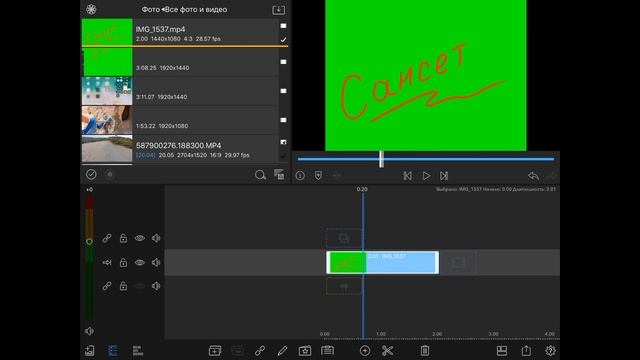Click the add plus circle button
The height and width of the screenshot is (360, 640).
tap(365, 351)
